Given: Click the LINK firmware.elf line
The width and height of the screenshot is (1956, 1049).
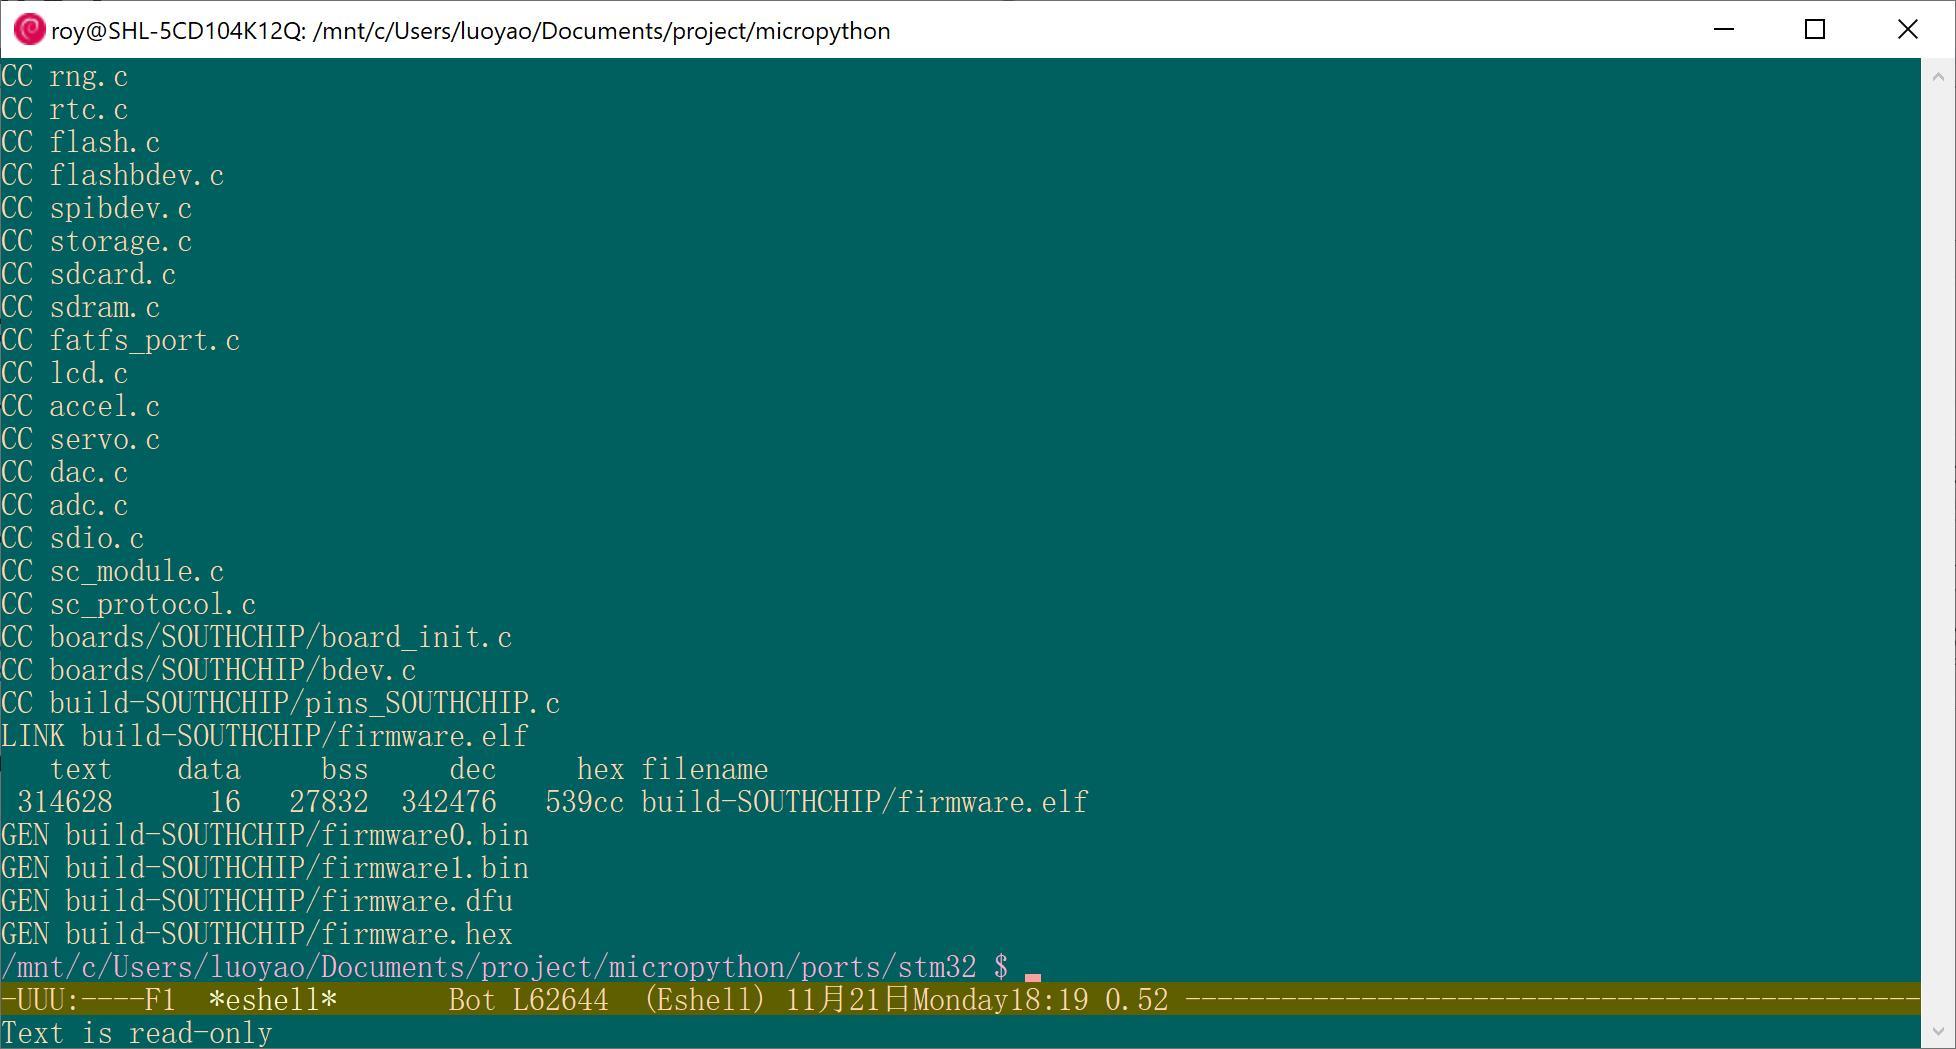Looking at the screenshot, I should click(x=264, y=737).
